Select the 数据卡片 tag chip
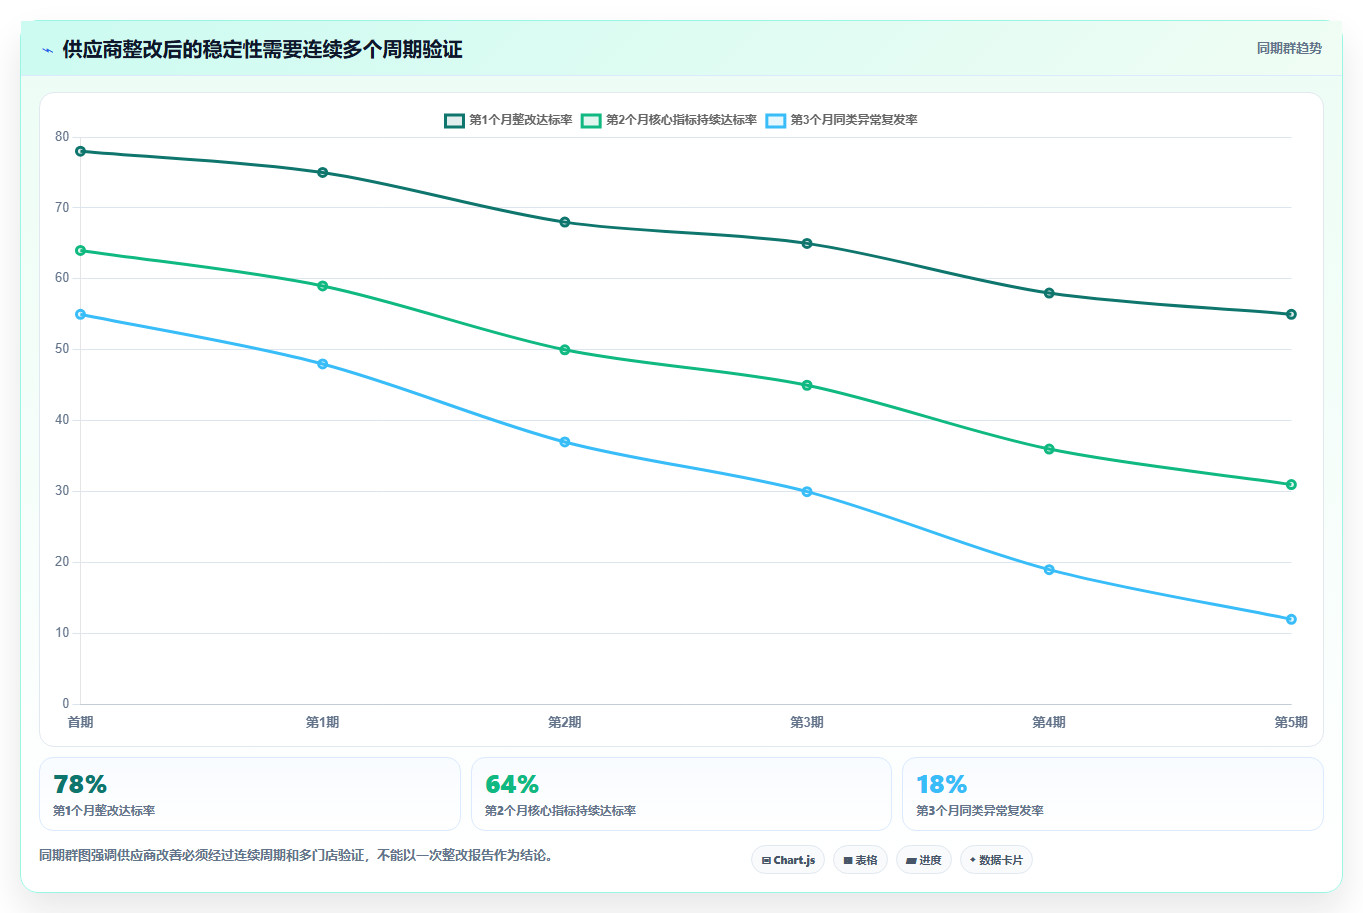 pos(996,860)
